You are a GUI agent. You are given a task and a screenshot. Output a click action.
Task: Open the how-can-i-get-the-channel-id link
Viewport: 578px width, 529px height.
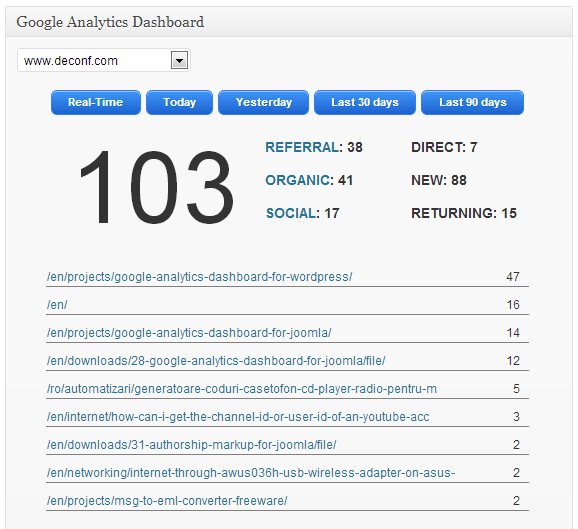point(238,417)
